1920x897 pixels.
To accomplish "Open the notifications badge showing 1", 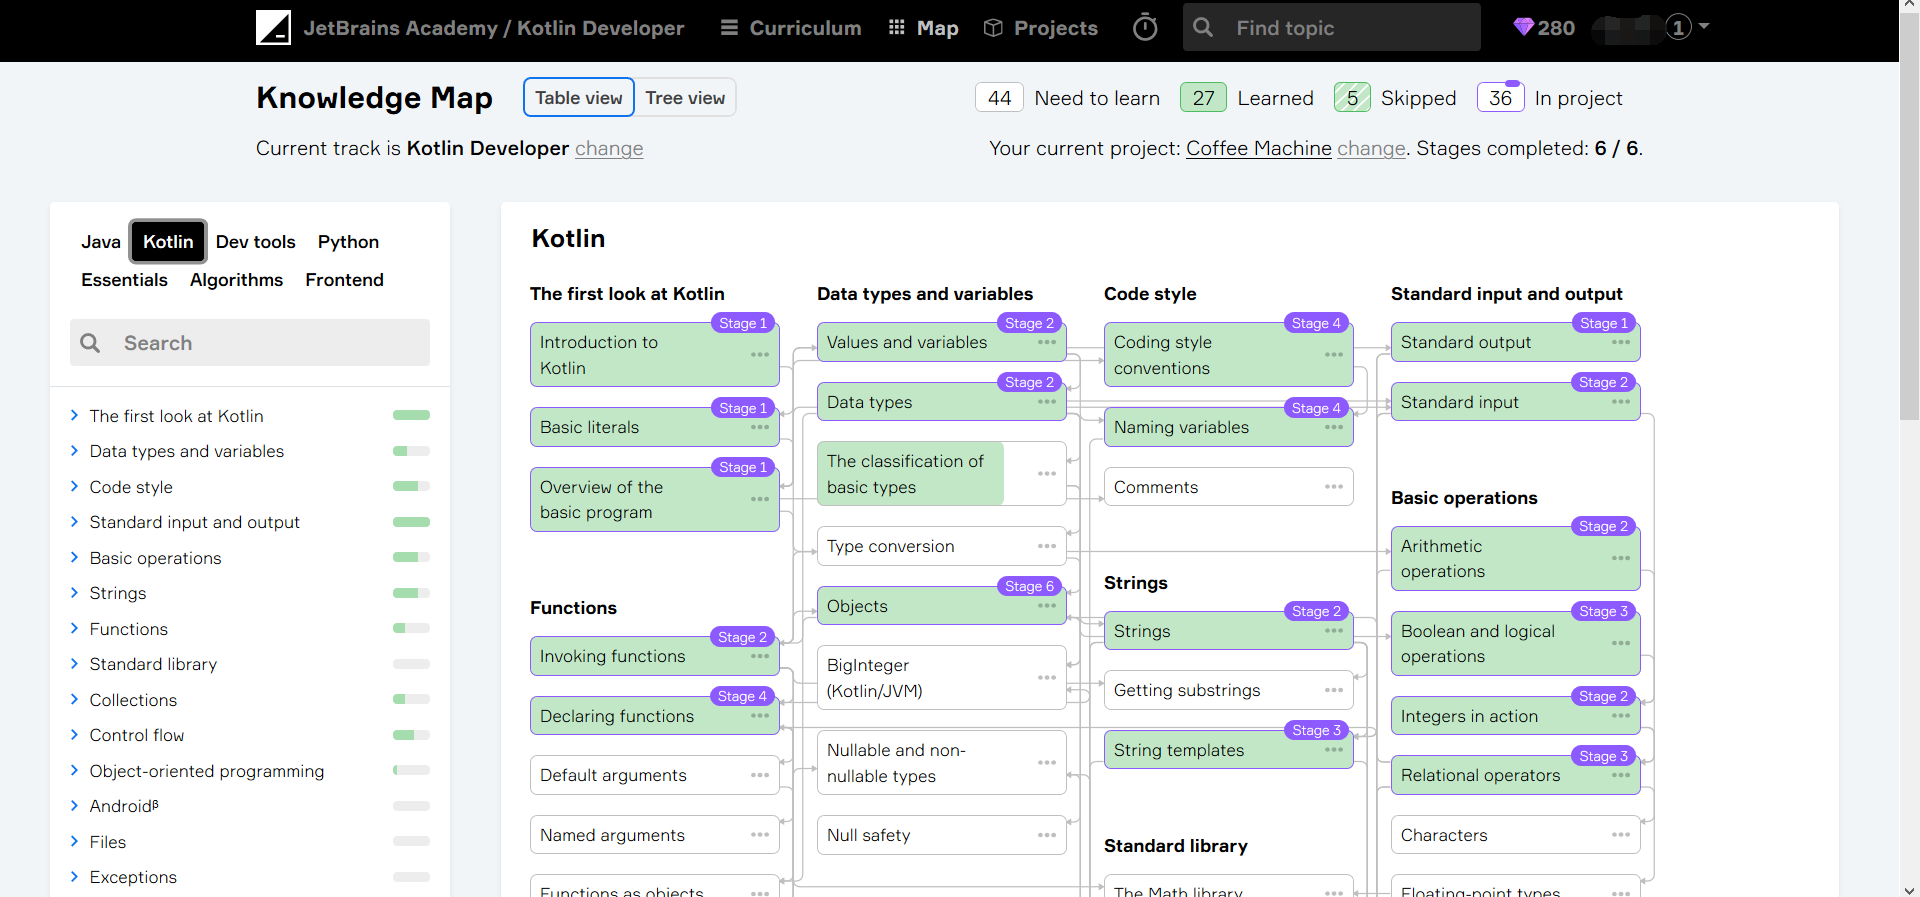I will click(x=1678, y=27).
